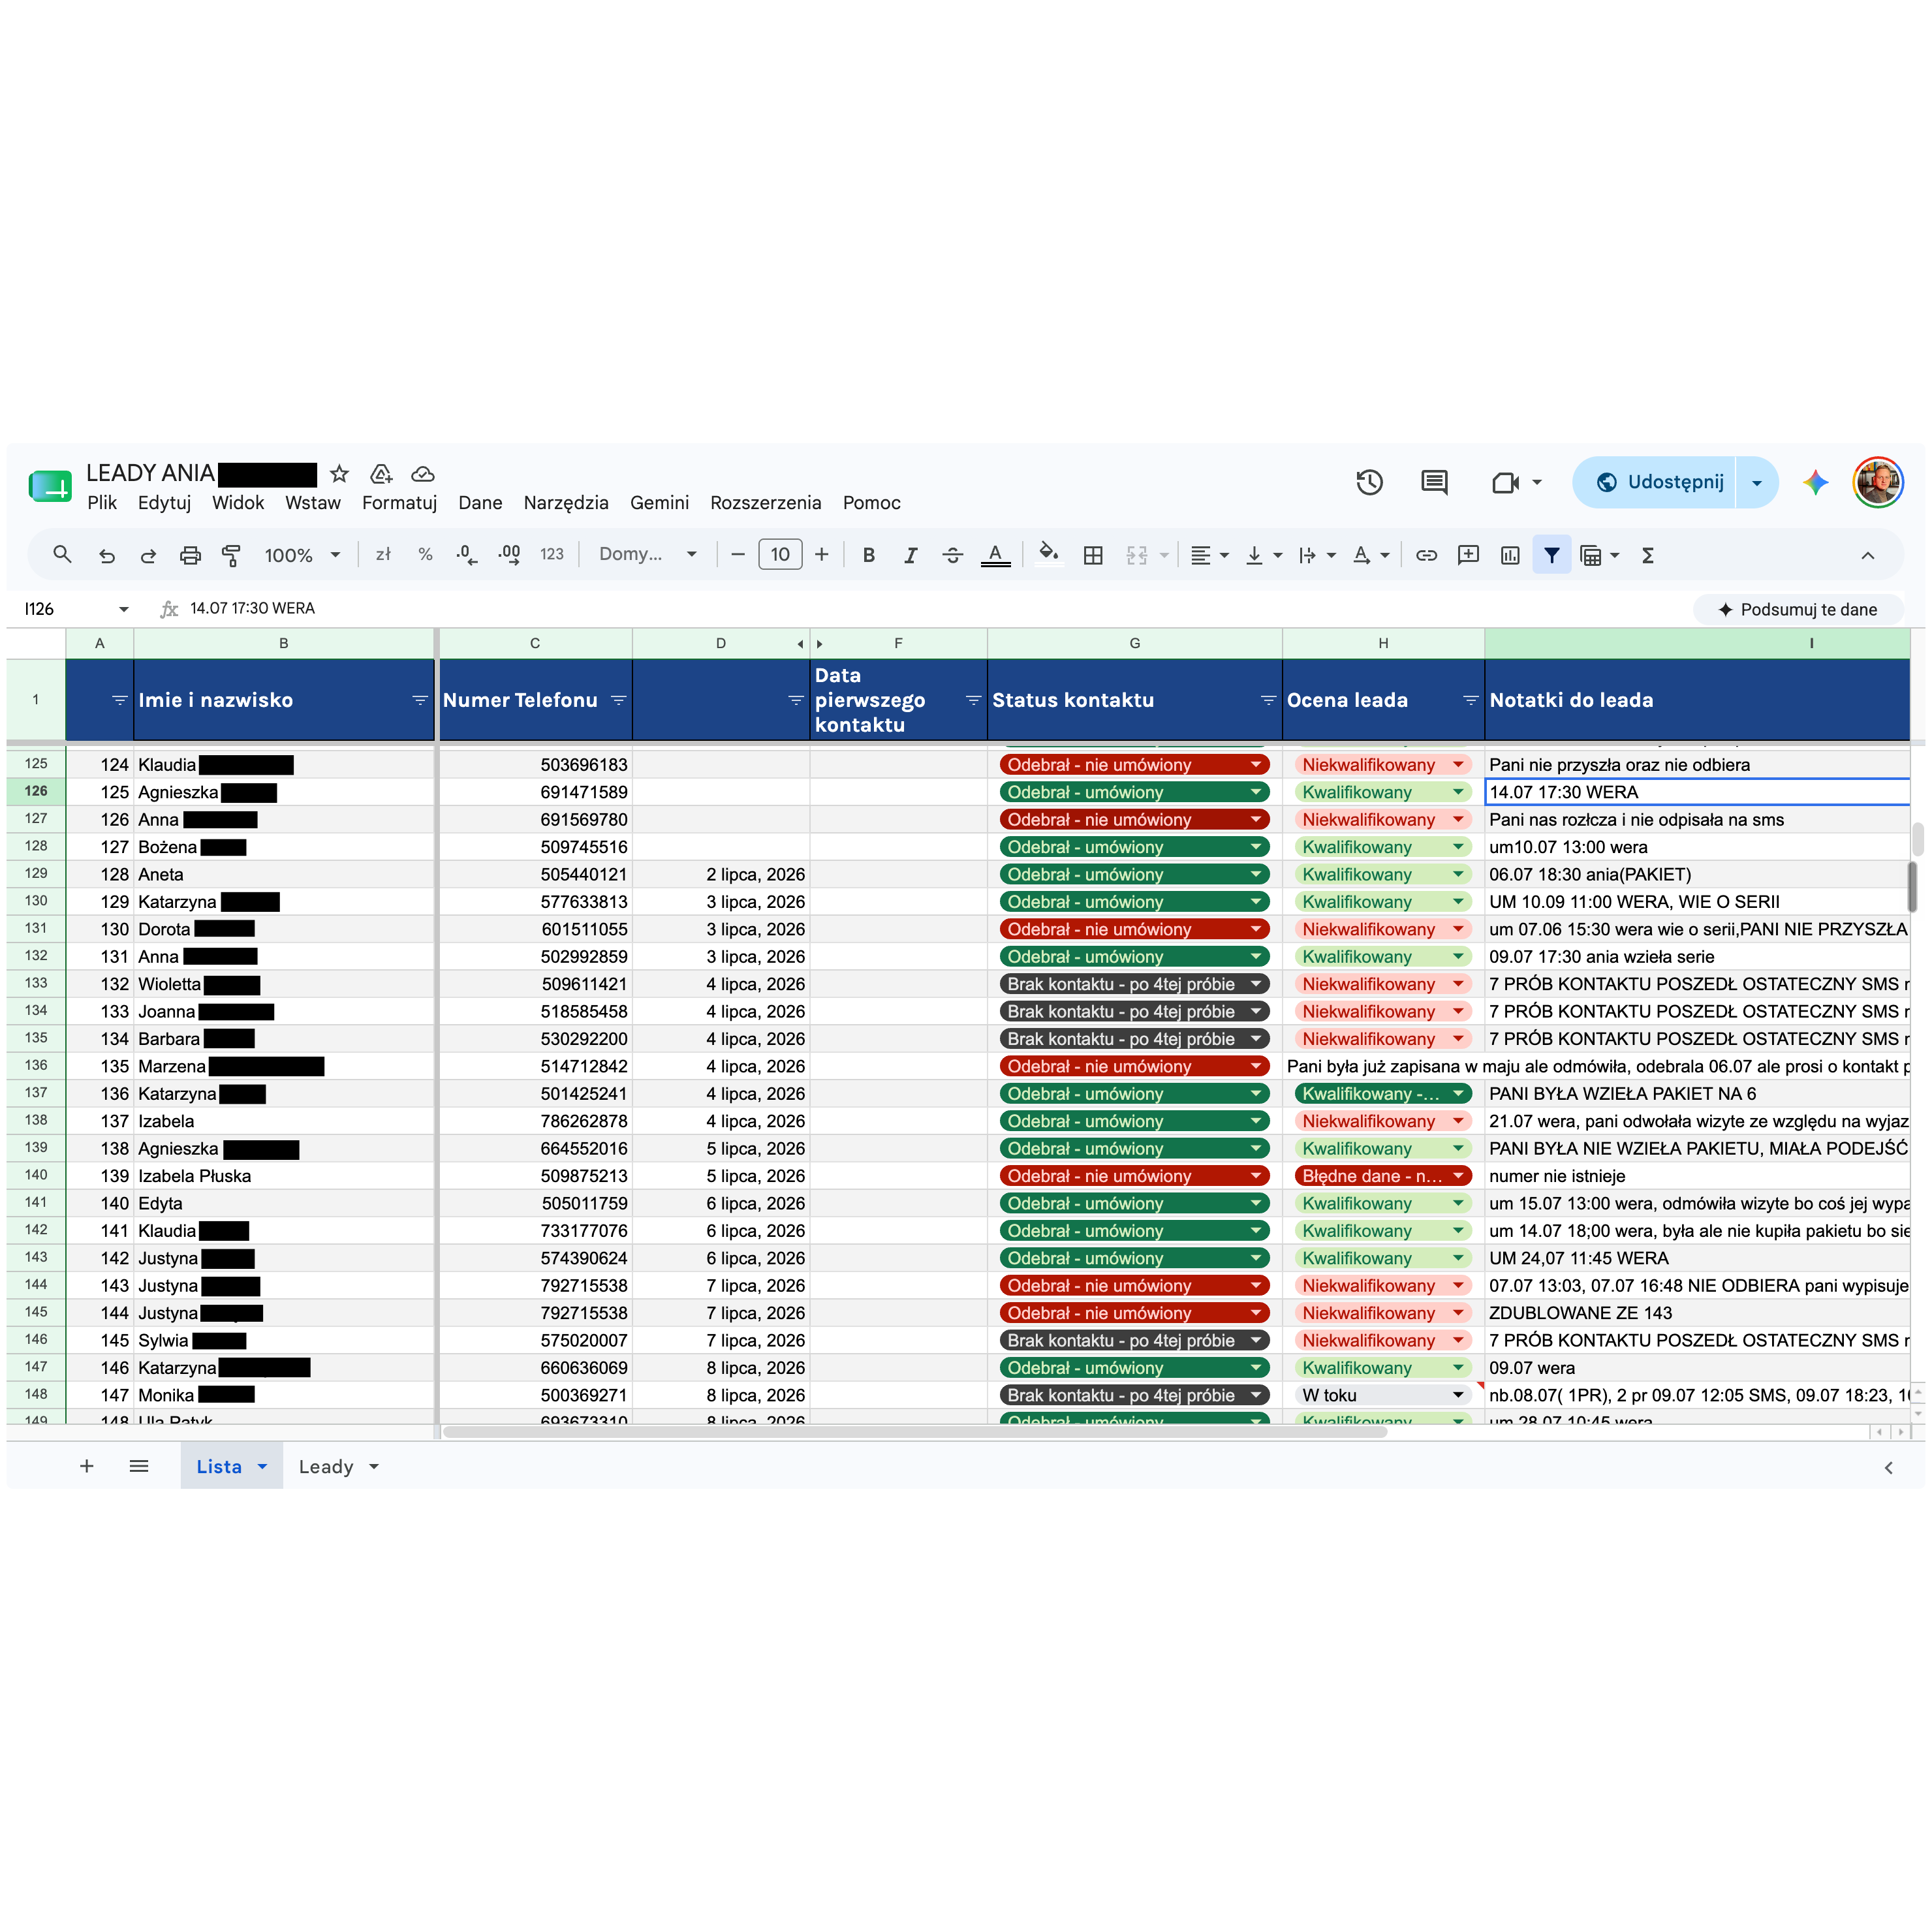Redo the last action

pyautogui.click(x=148, y=555)
